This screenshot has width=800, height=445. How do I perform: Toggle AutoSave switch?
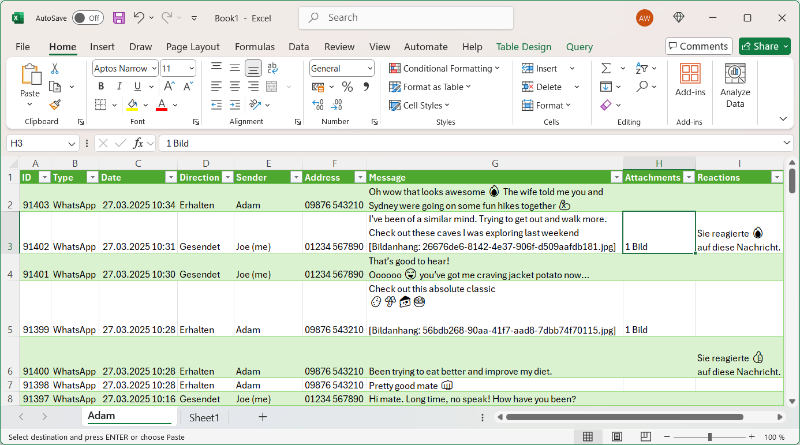pos(88,18)
